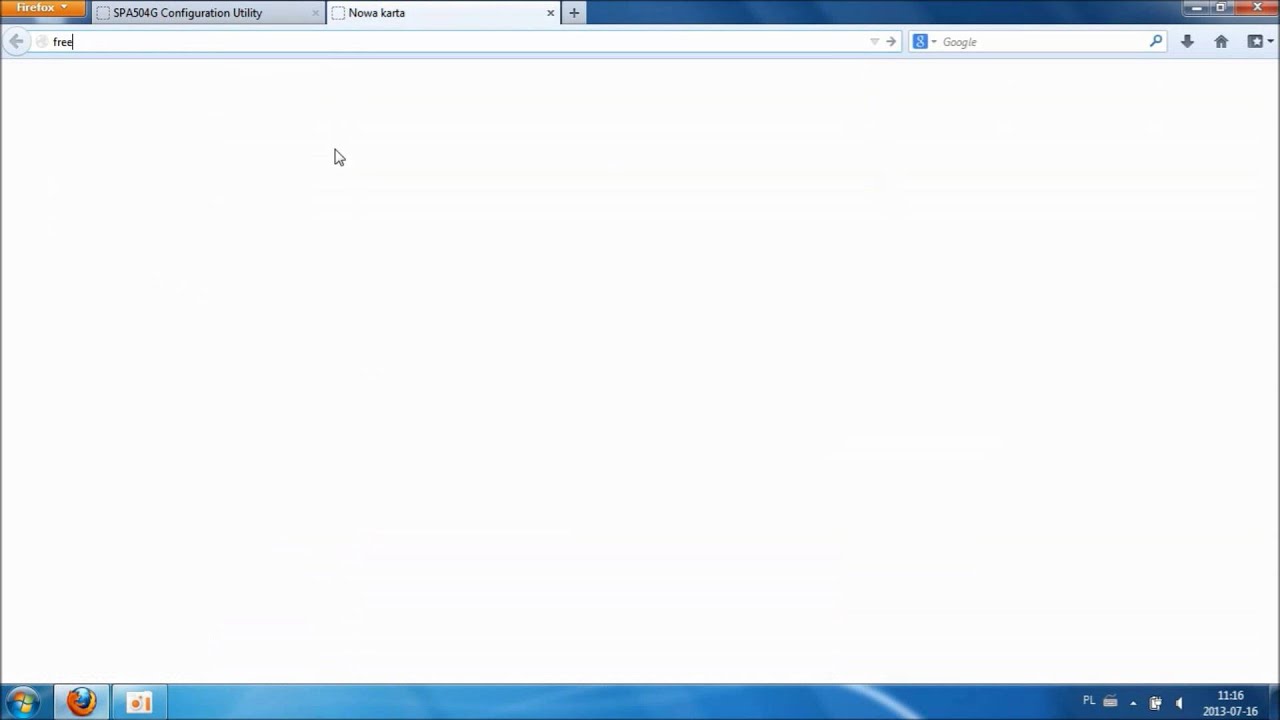Open the Windows Start menu
The image size is (1280, 720).
click(x=23, y=702)
